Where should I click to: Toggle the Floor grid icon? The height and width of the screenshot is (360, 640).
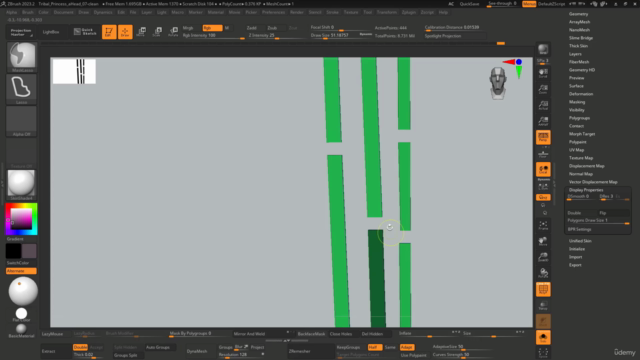click(x=543, y=153)
